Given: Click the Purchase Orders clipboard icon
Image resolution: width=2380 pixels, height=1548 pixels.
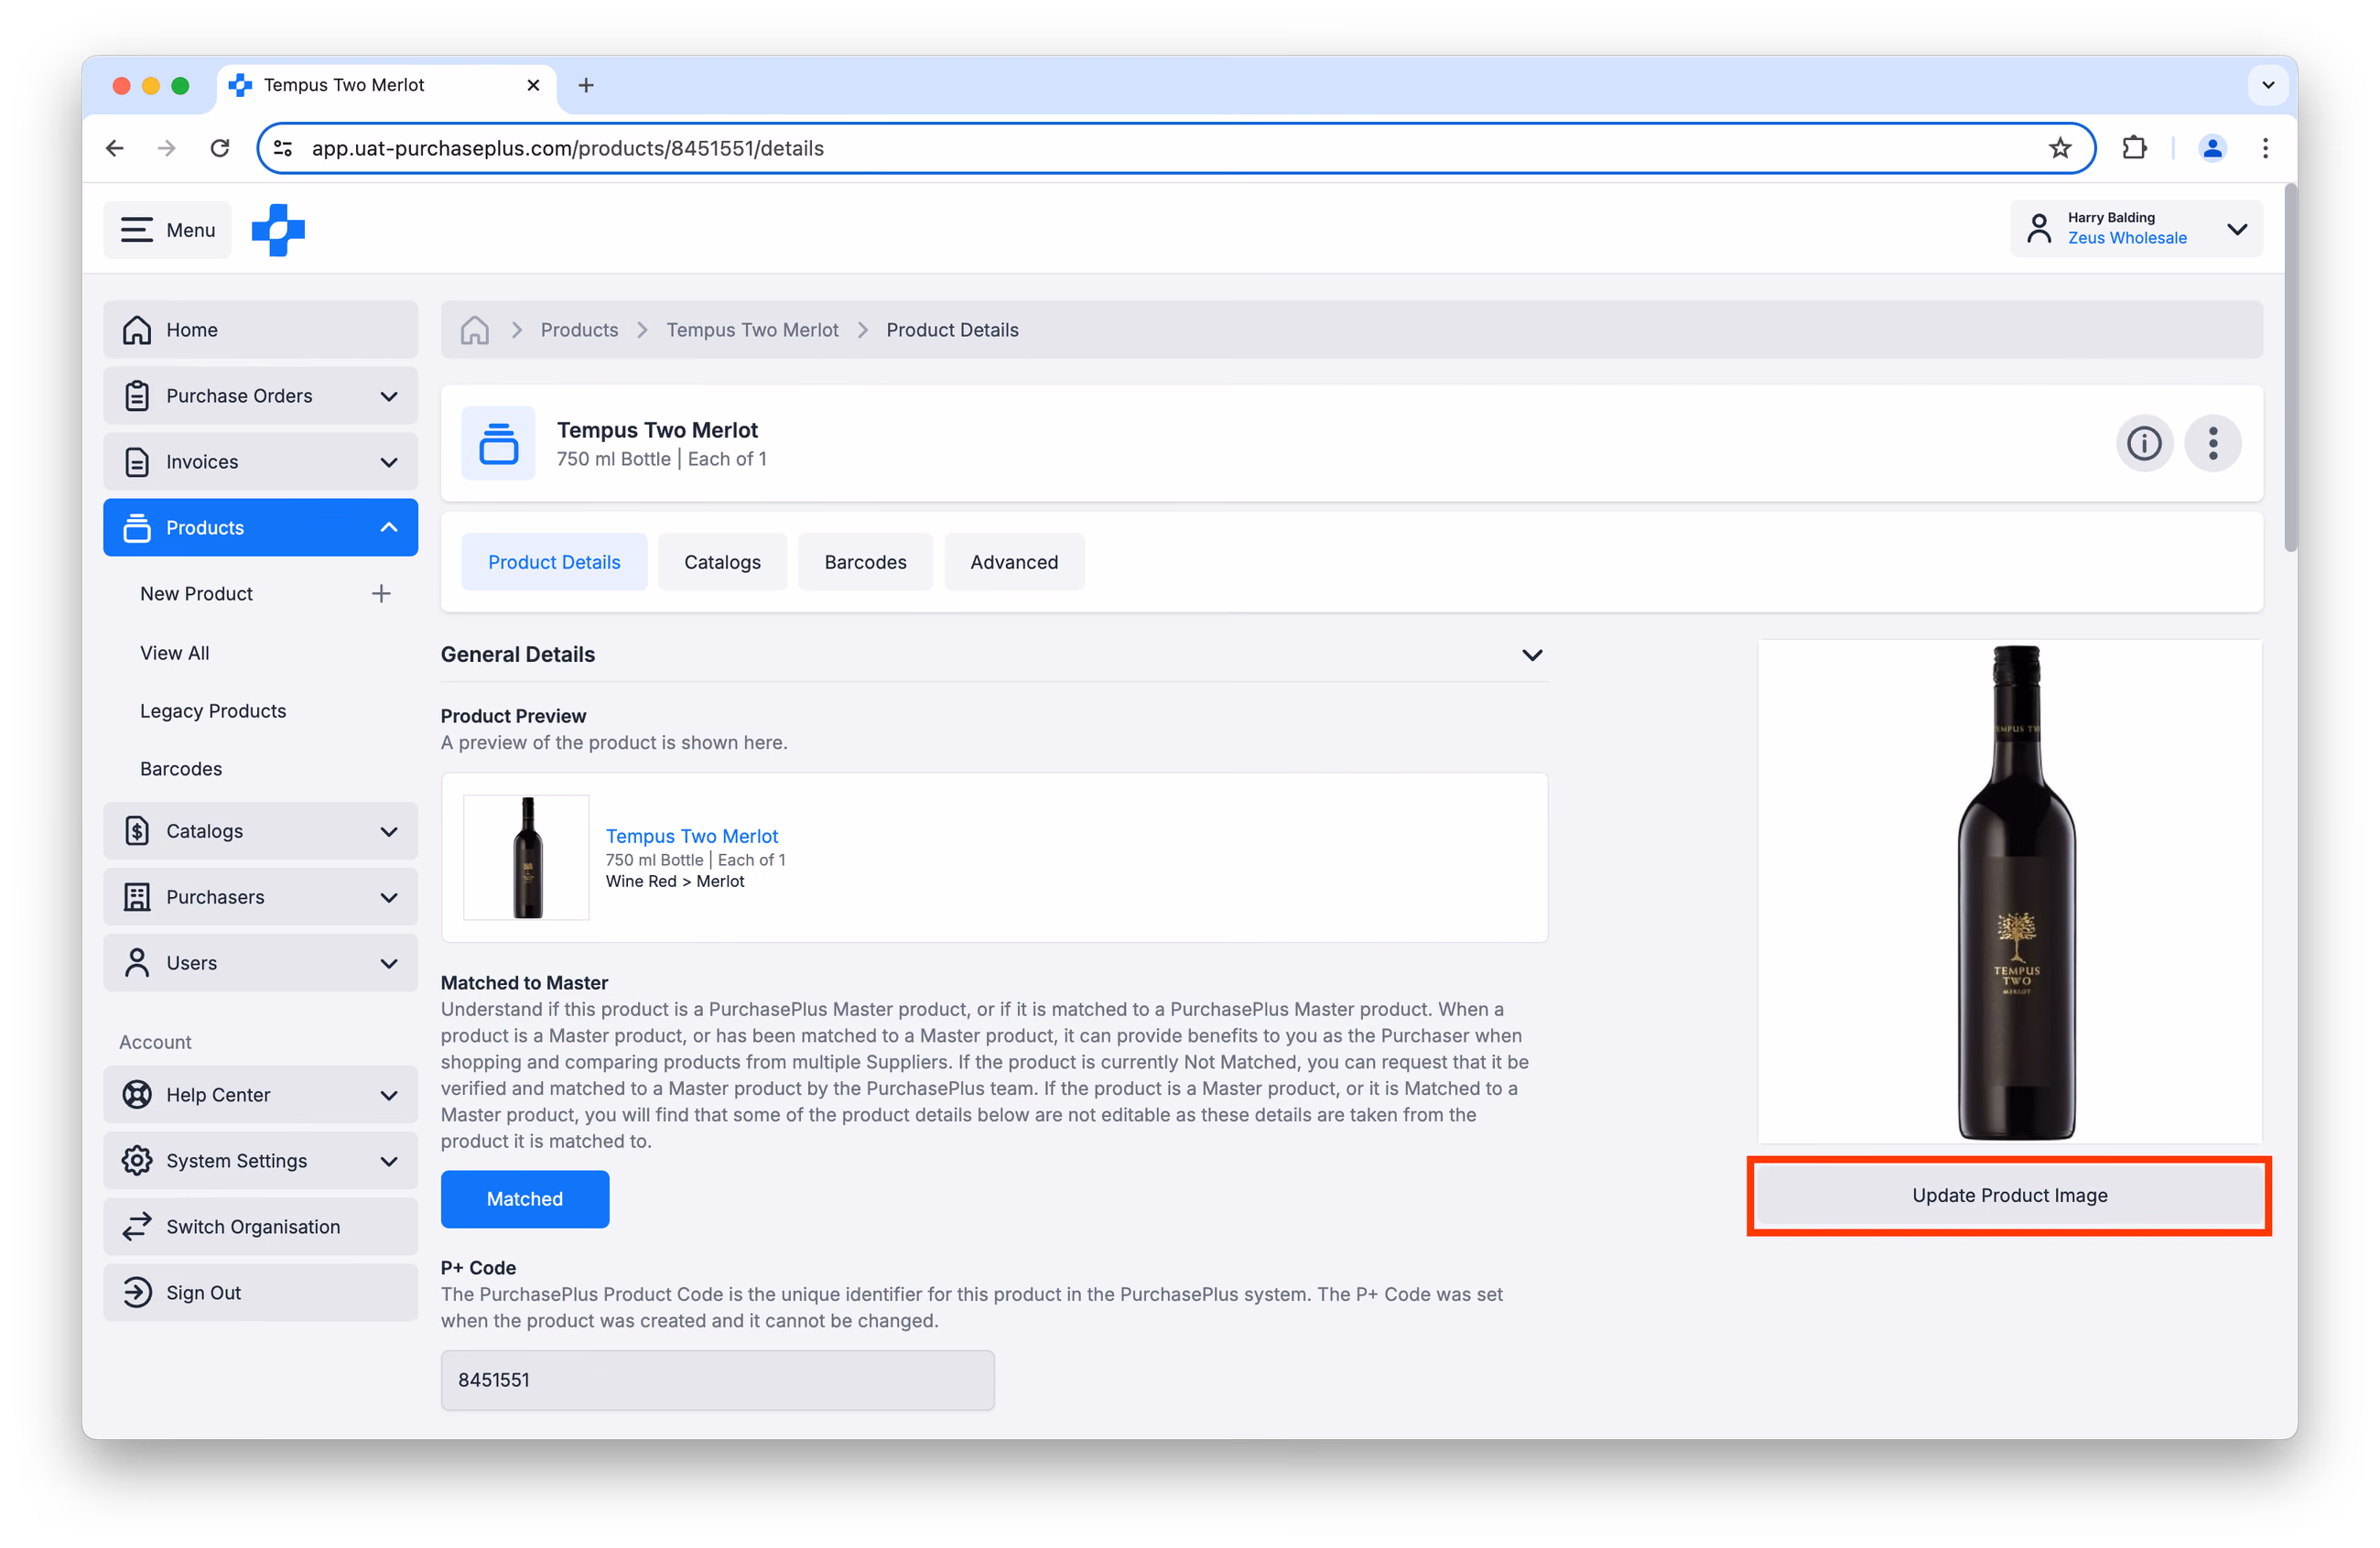Looking at the screenshot, I should [x=137, y=395].
